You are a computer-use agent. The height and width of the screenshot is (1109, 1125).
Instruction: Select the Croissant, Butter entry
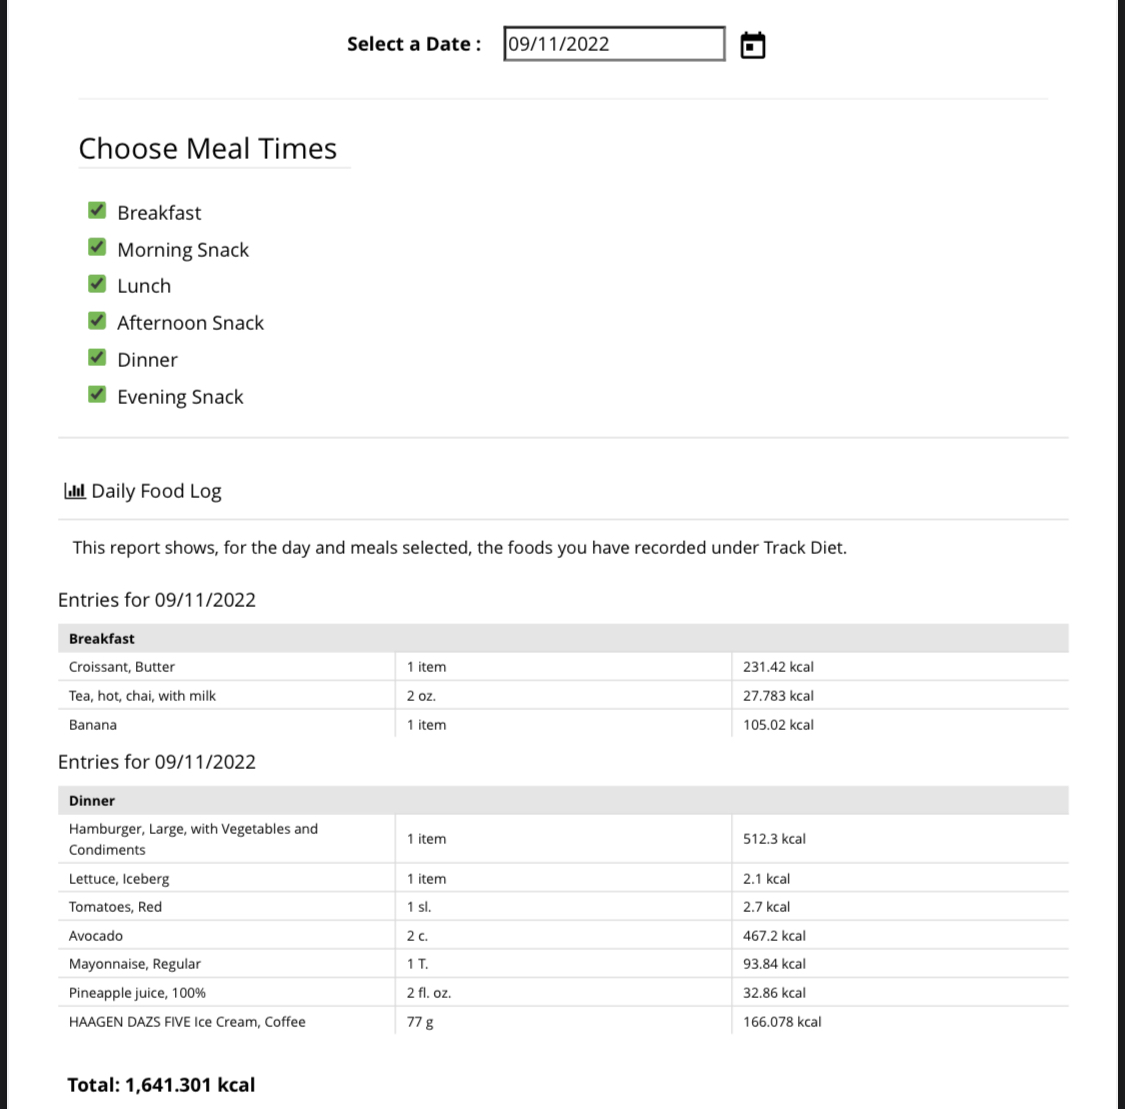click(x=122, y=667)
